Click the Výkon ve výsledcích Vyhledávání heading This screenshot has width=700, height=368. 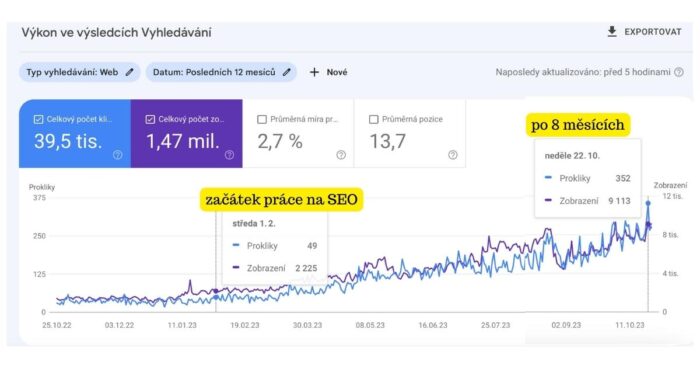(117, 32)
